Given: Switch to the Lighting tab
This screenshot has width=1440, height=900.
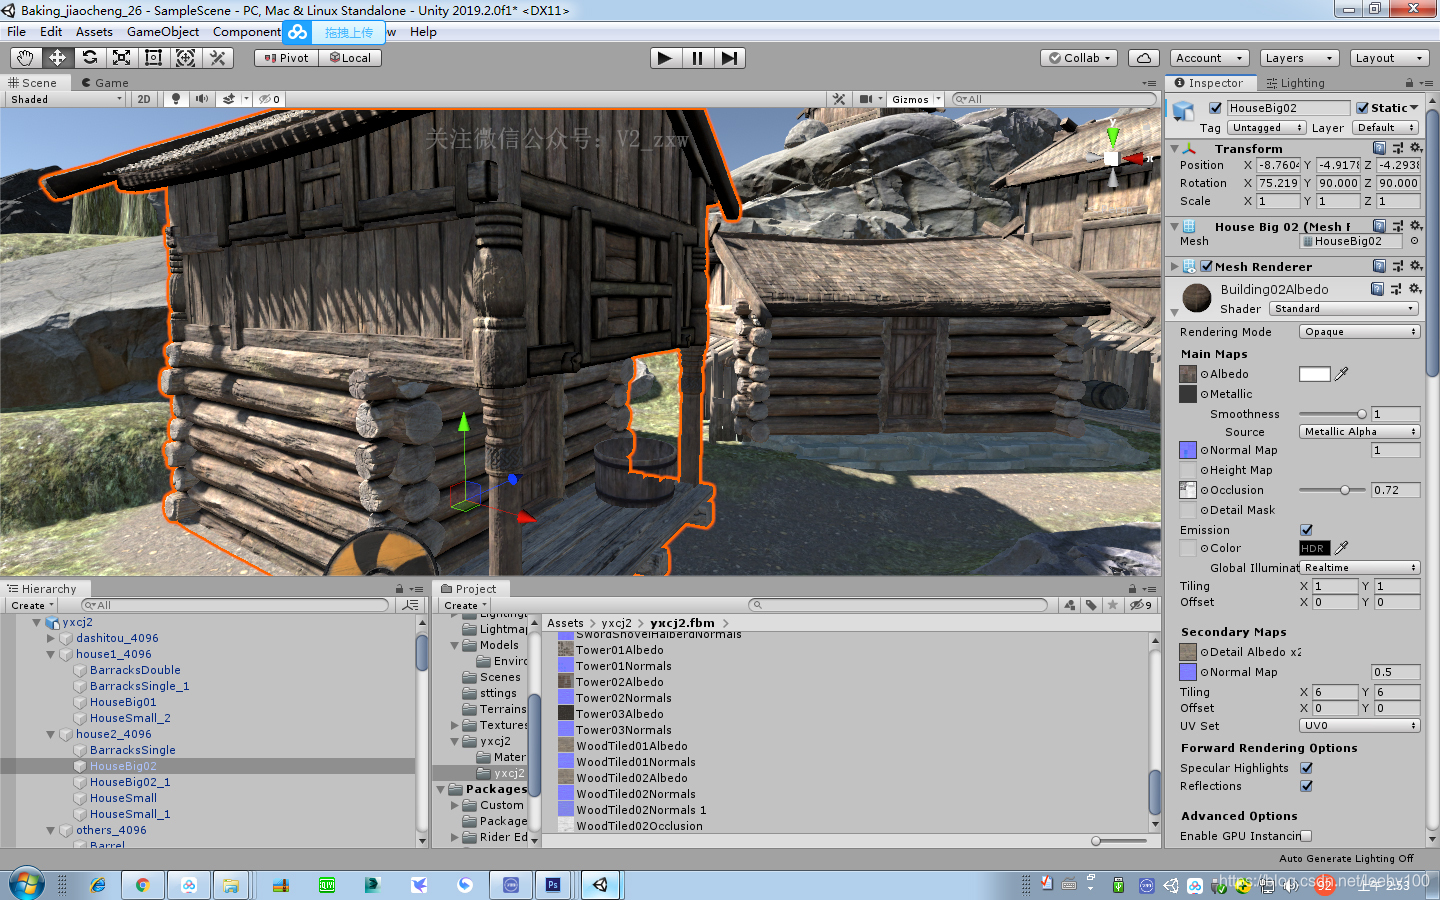Looking at the screenshot, I should point(1295,83).
